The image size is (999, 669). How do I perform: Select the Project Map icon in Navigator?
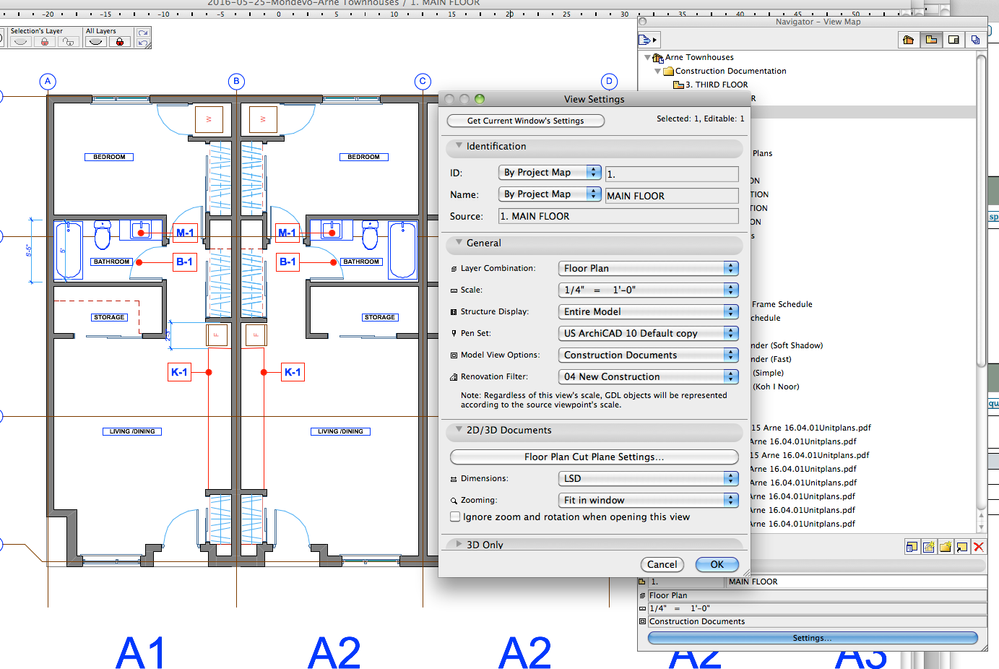click(906, 39)
